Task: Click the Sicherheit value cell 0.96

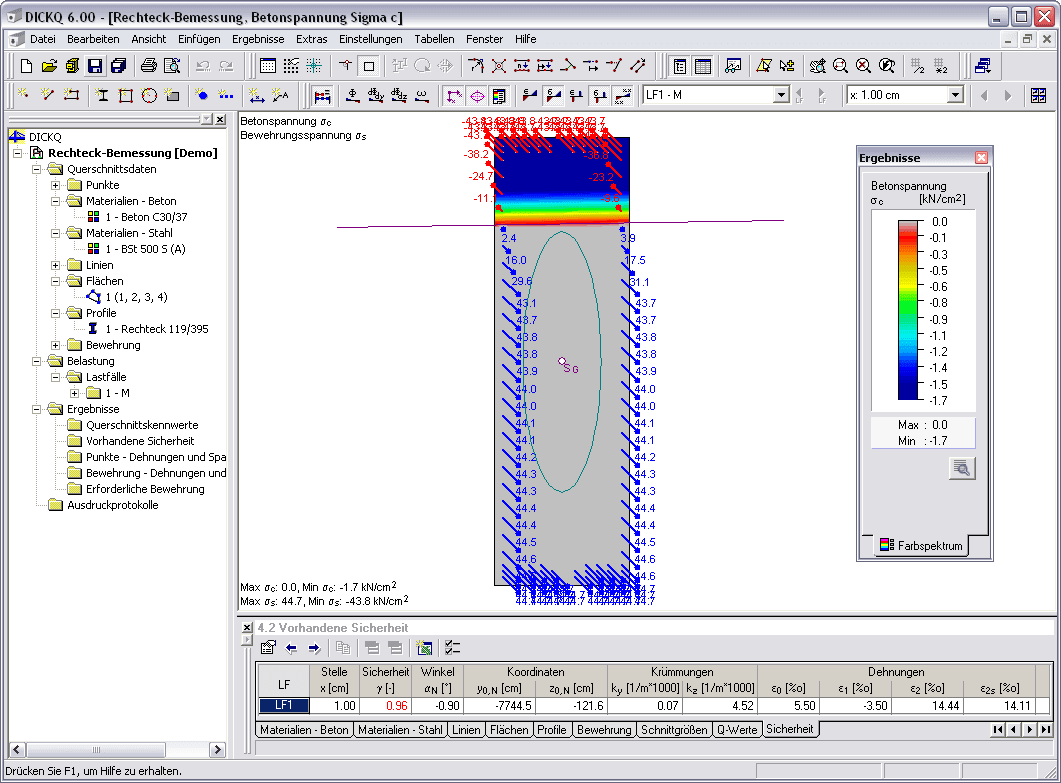Action: point(385,705)
